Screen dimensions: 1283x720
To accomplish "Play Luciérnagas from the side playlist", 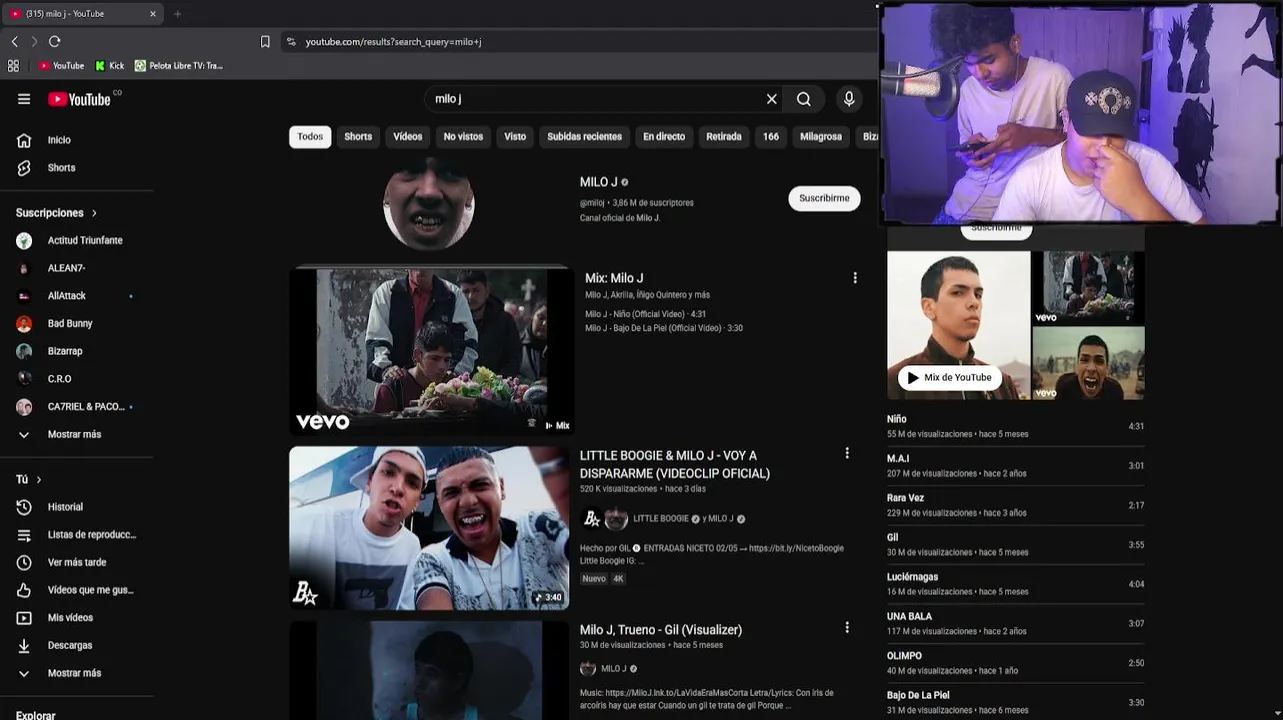I will click(1015, 584).
